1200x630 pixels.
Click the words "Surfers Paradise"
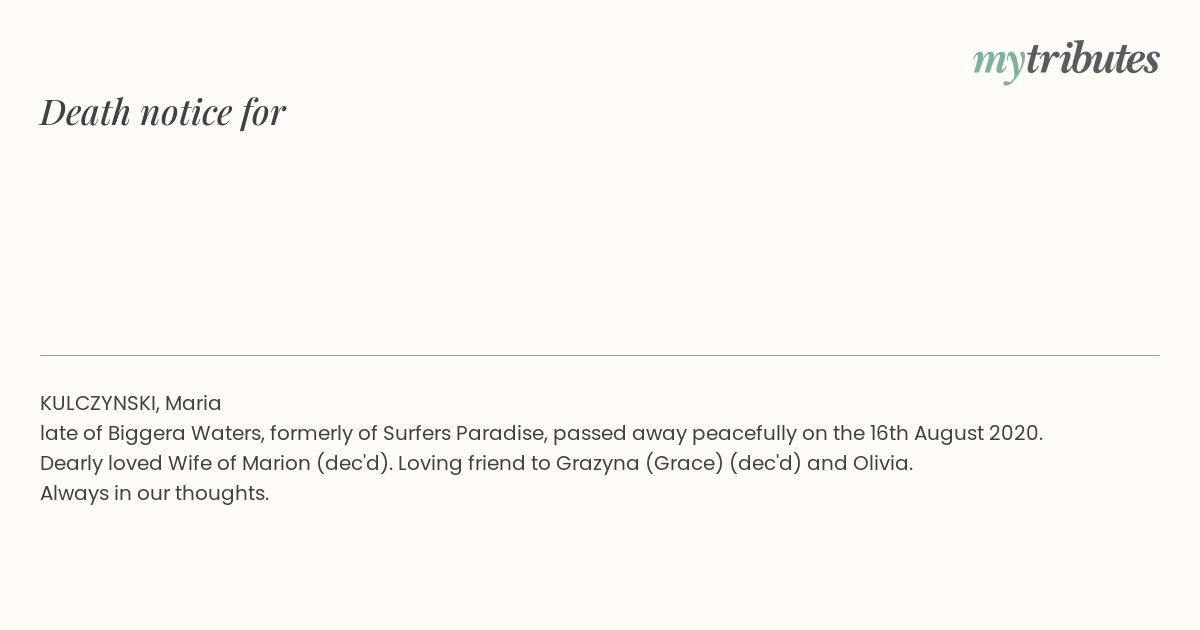click(464, 434)
